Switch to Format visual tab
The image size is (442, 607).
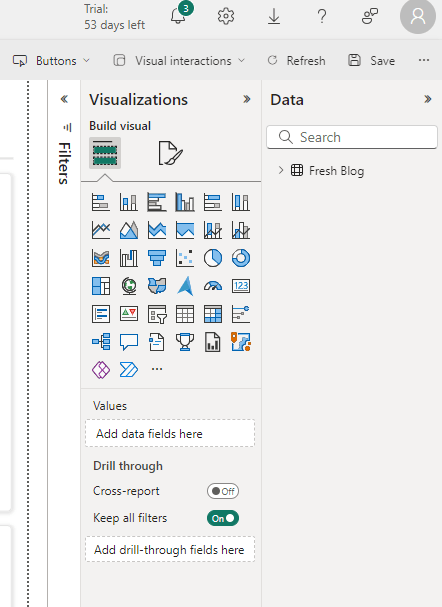pos(170,153)
